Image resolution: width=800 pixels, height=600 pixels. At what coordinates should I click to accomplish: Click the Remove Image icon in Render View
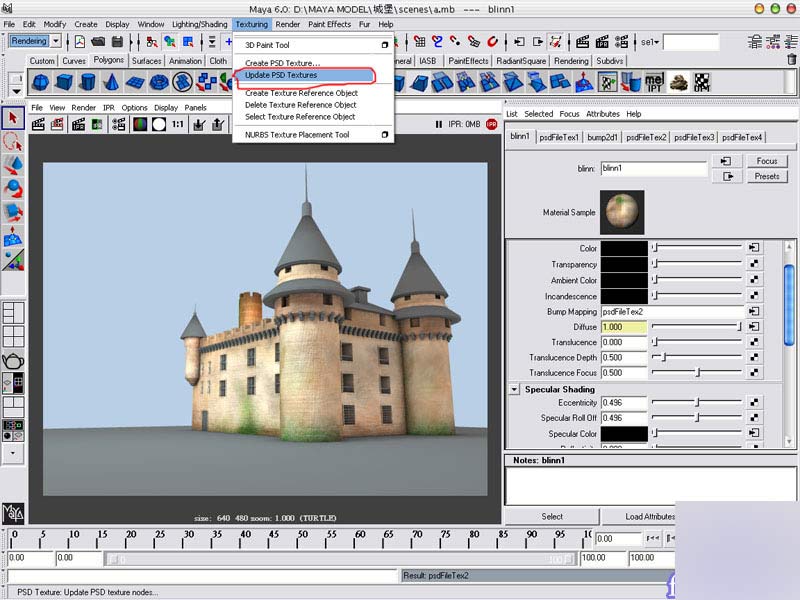point(218,124)
